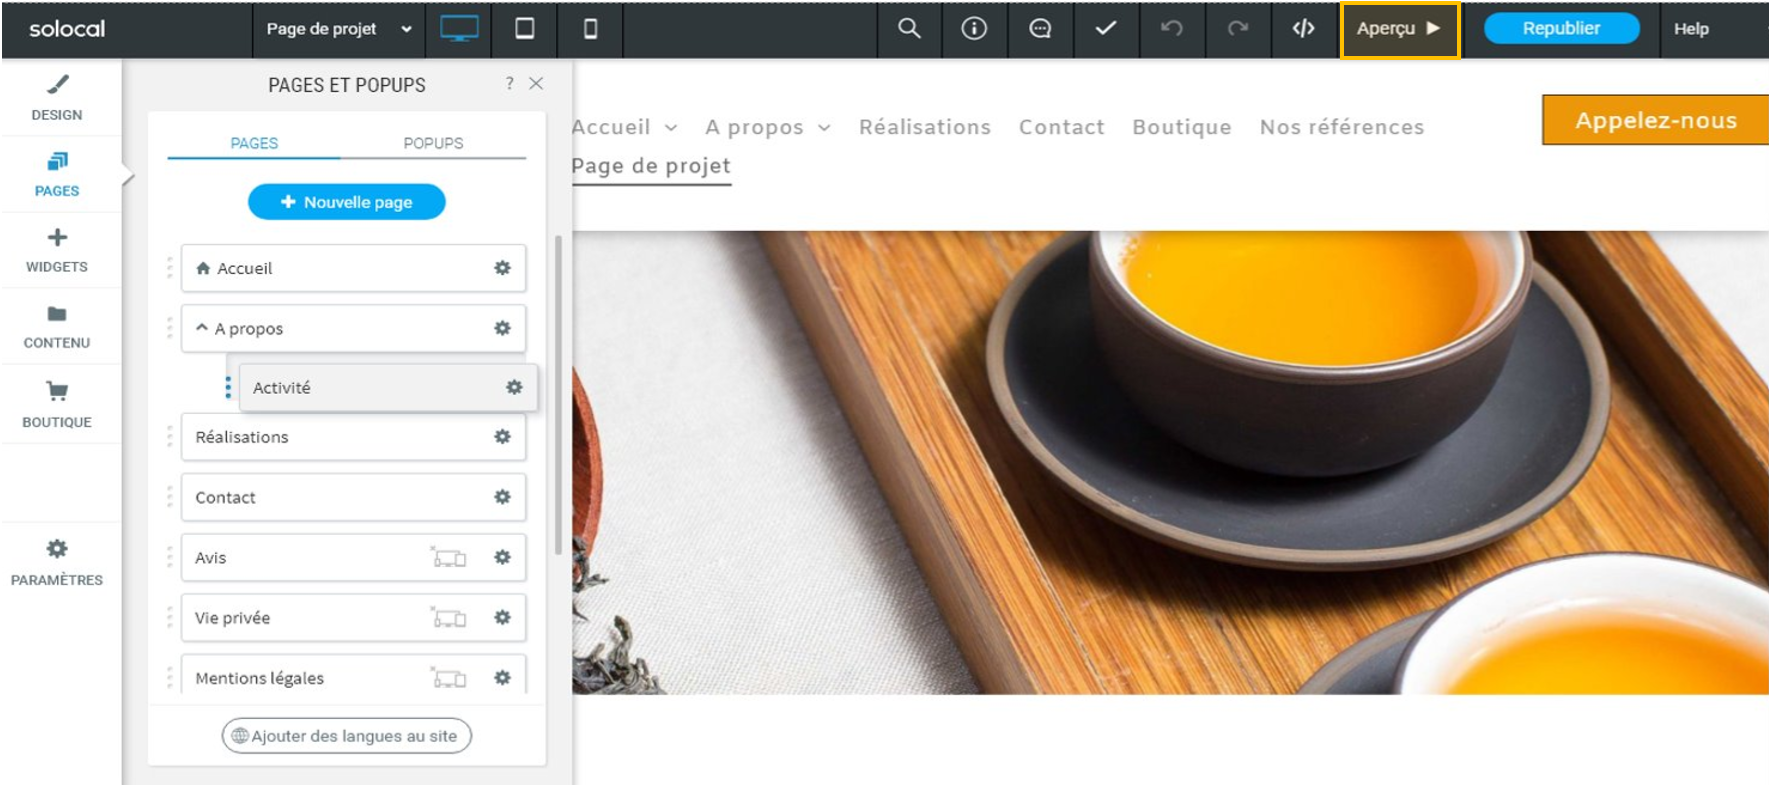The image size is (1774, 787).
Task: Open the Pages sidebar section
Action: 57,175
